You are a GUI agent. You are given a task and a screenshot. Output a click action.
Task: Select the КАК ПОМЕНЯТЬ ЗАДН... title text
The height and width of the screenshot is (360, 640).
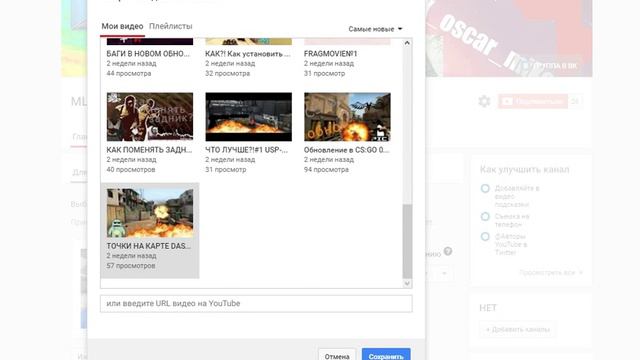(149, 150)
